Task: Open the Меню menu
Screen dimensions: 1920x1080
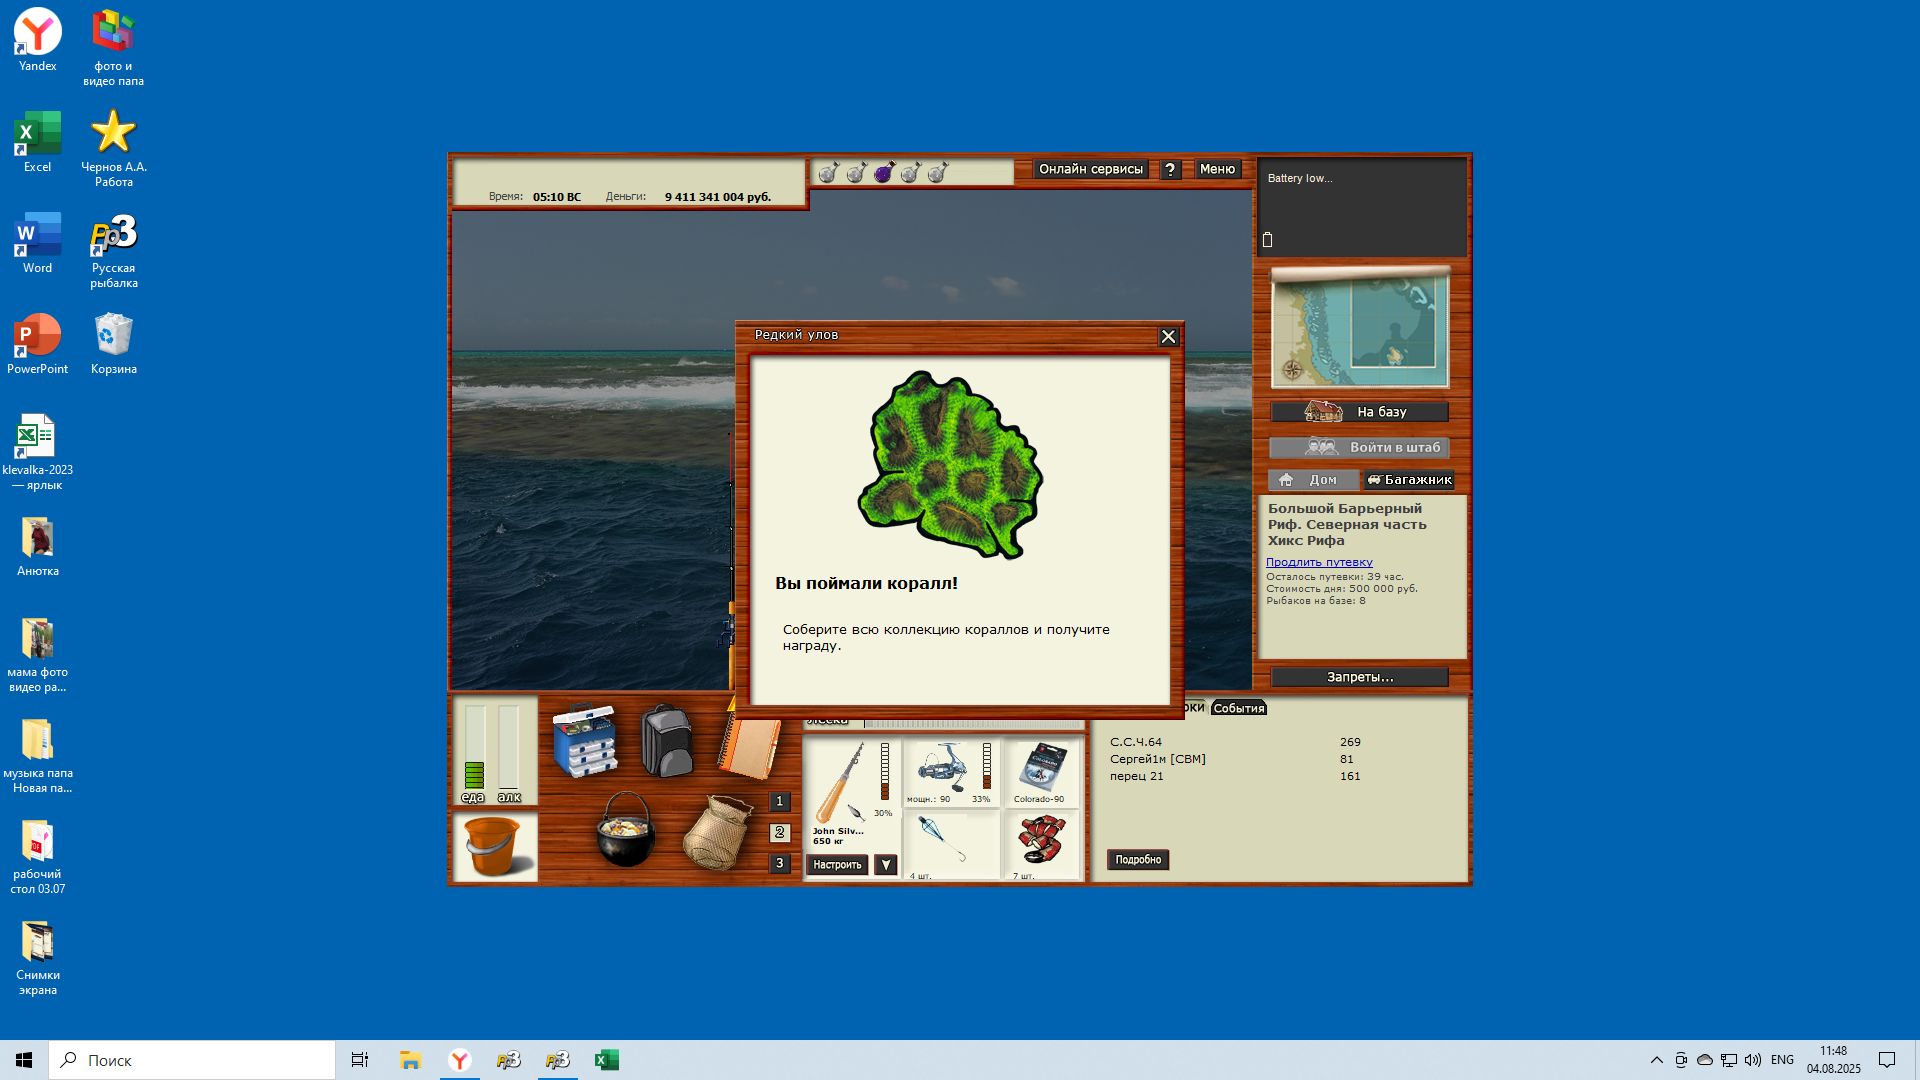Action: click(x=1217, y=169)
